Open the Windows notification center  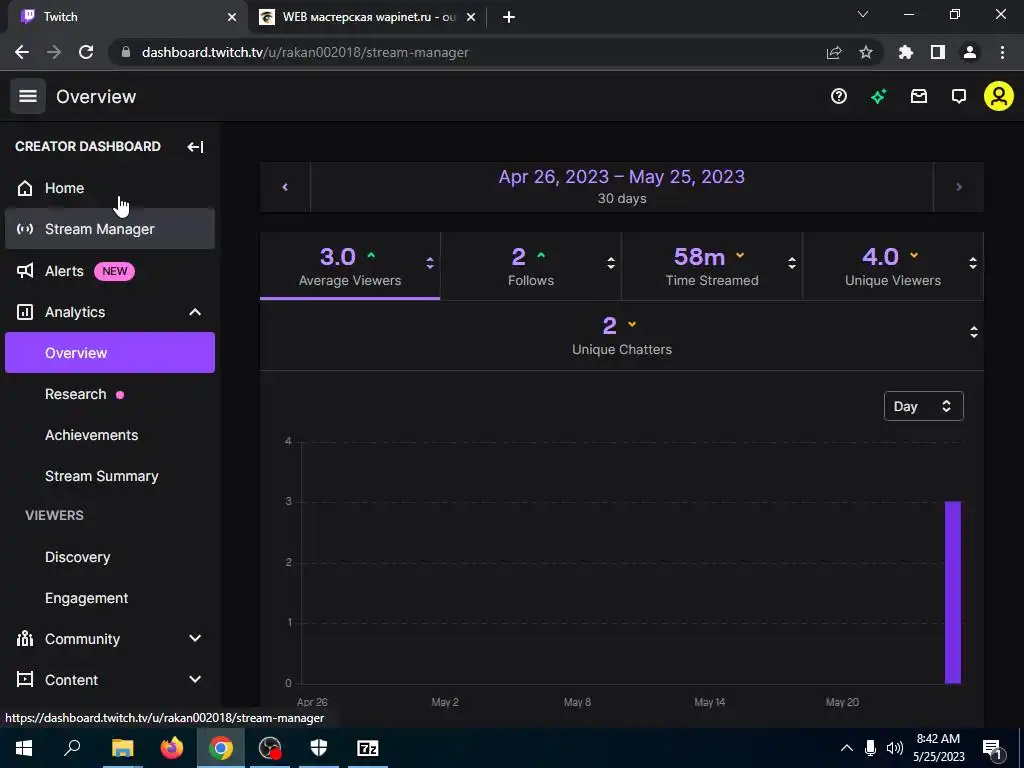click(x=993, y=748)
